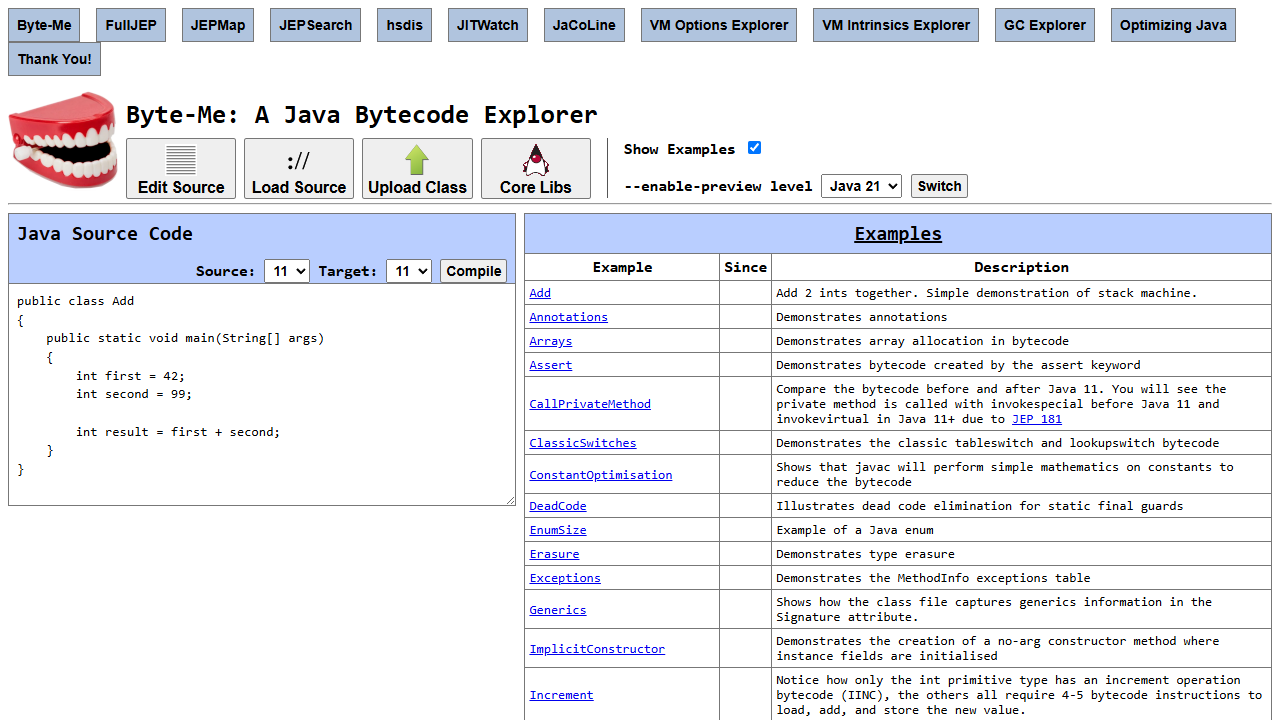Click the 'int result = first + second;' line
This screenshot has height=720, width=1280.
click(178, 432)
